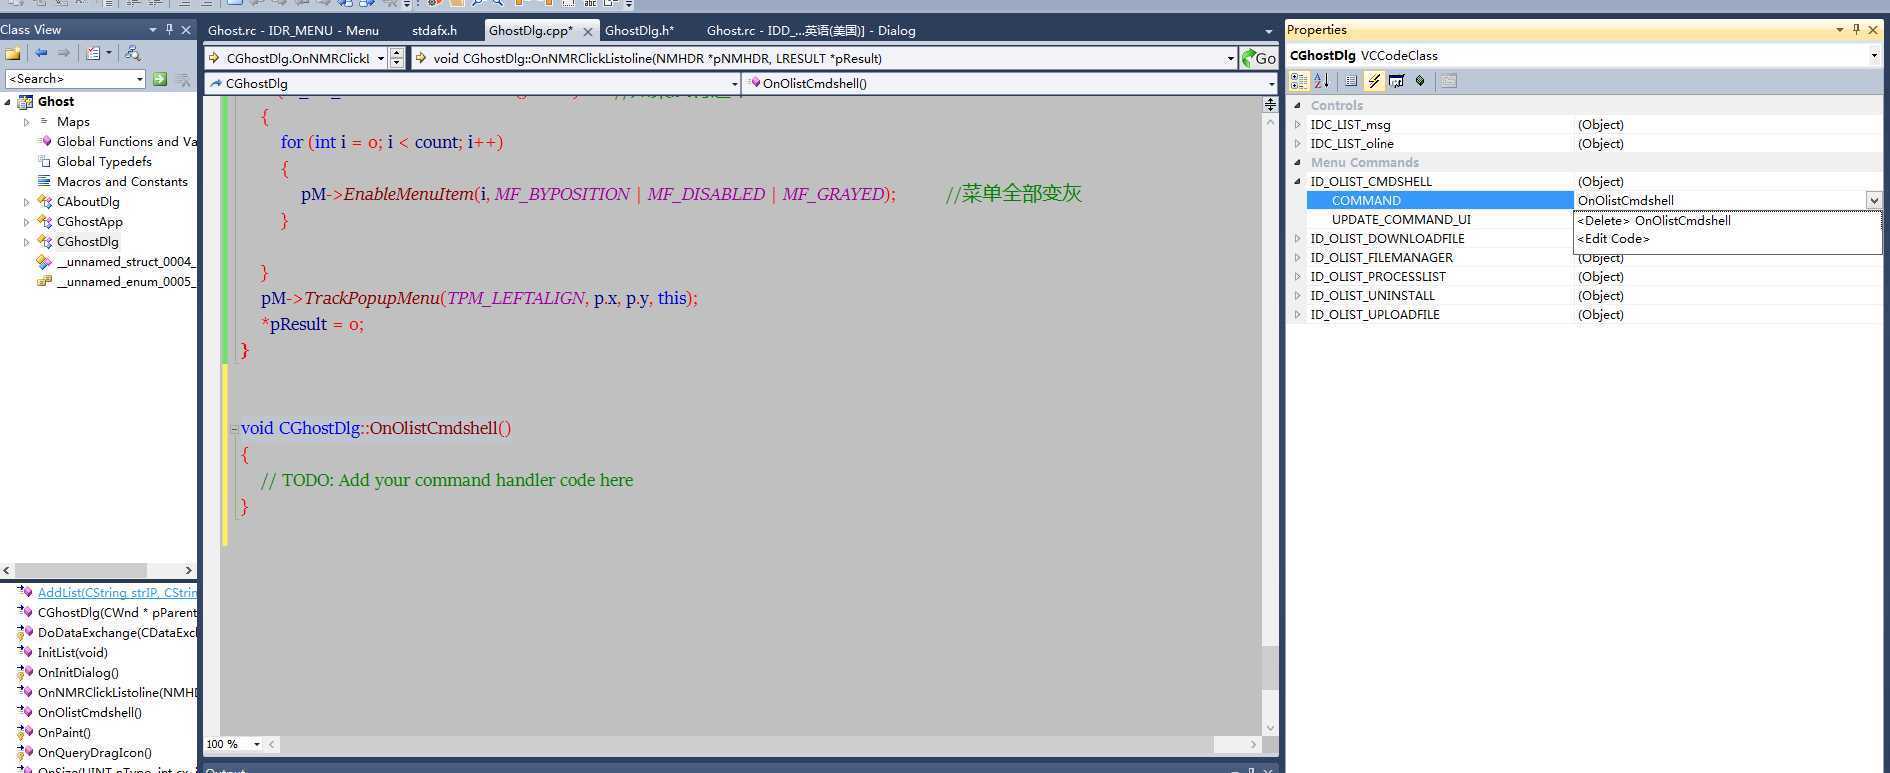The width and height of the screenshot is (1890, 773).
Task: Open Class View window position menu
Action: (153, 30)
